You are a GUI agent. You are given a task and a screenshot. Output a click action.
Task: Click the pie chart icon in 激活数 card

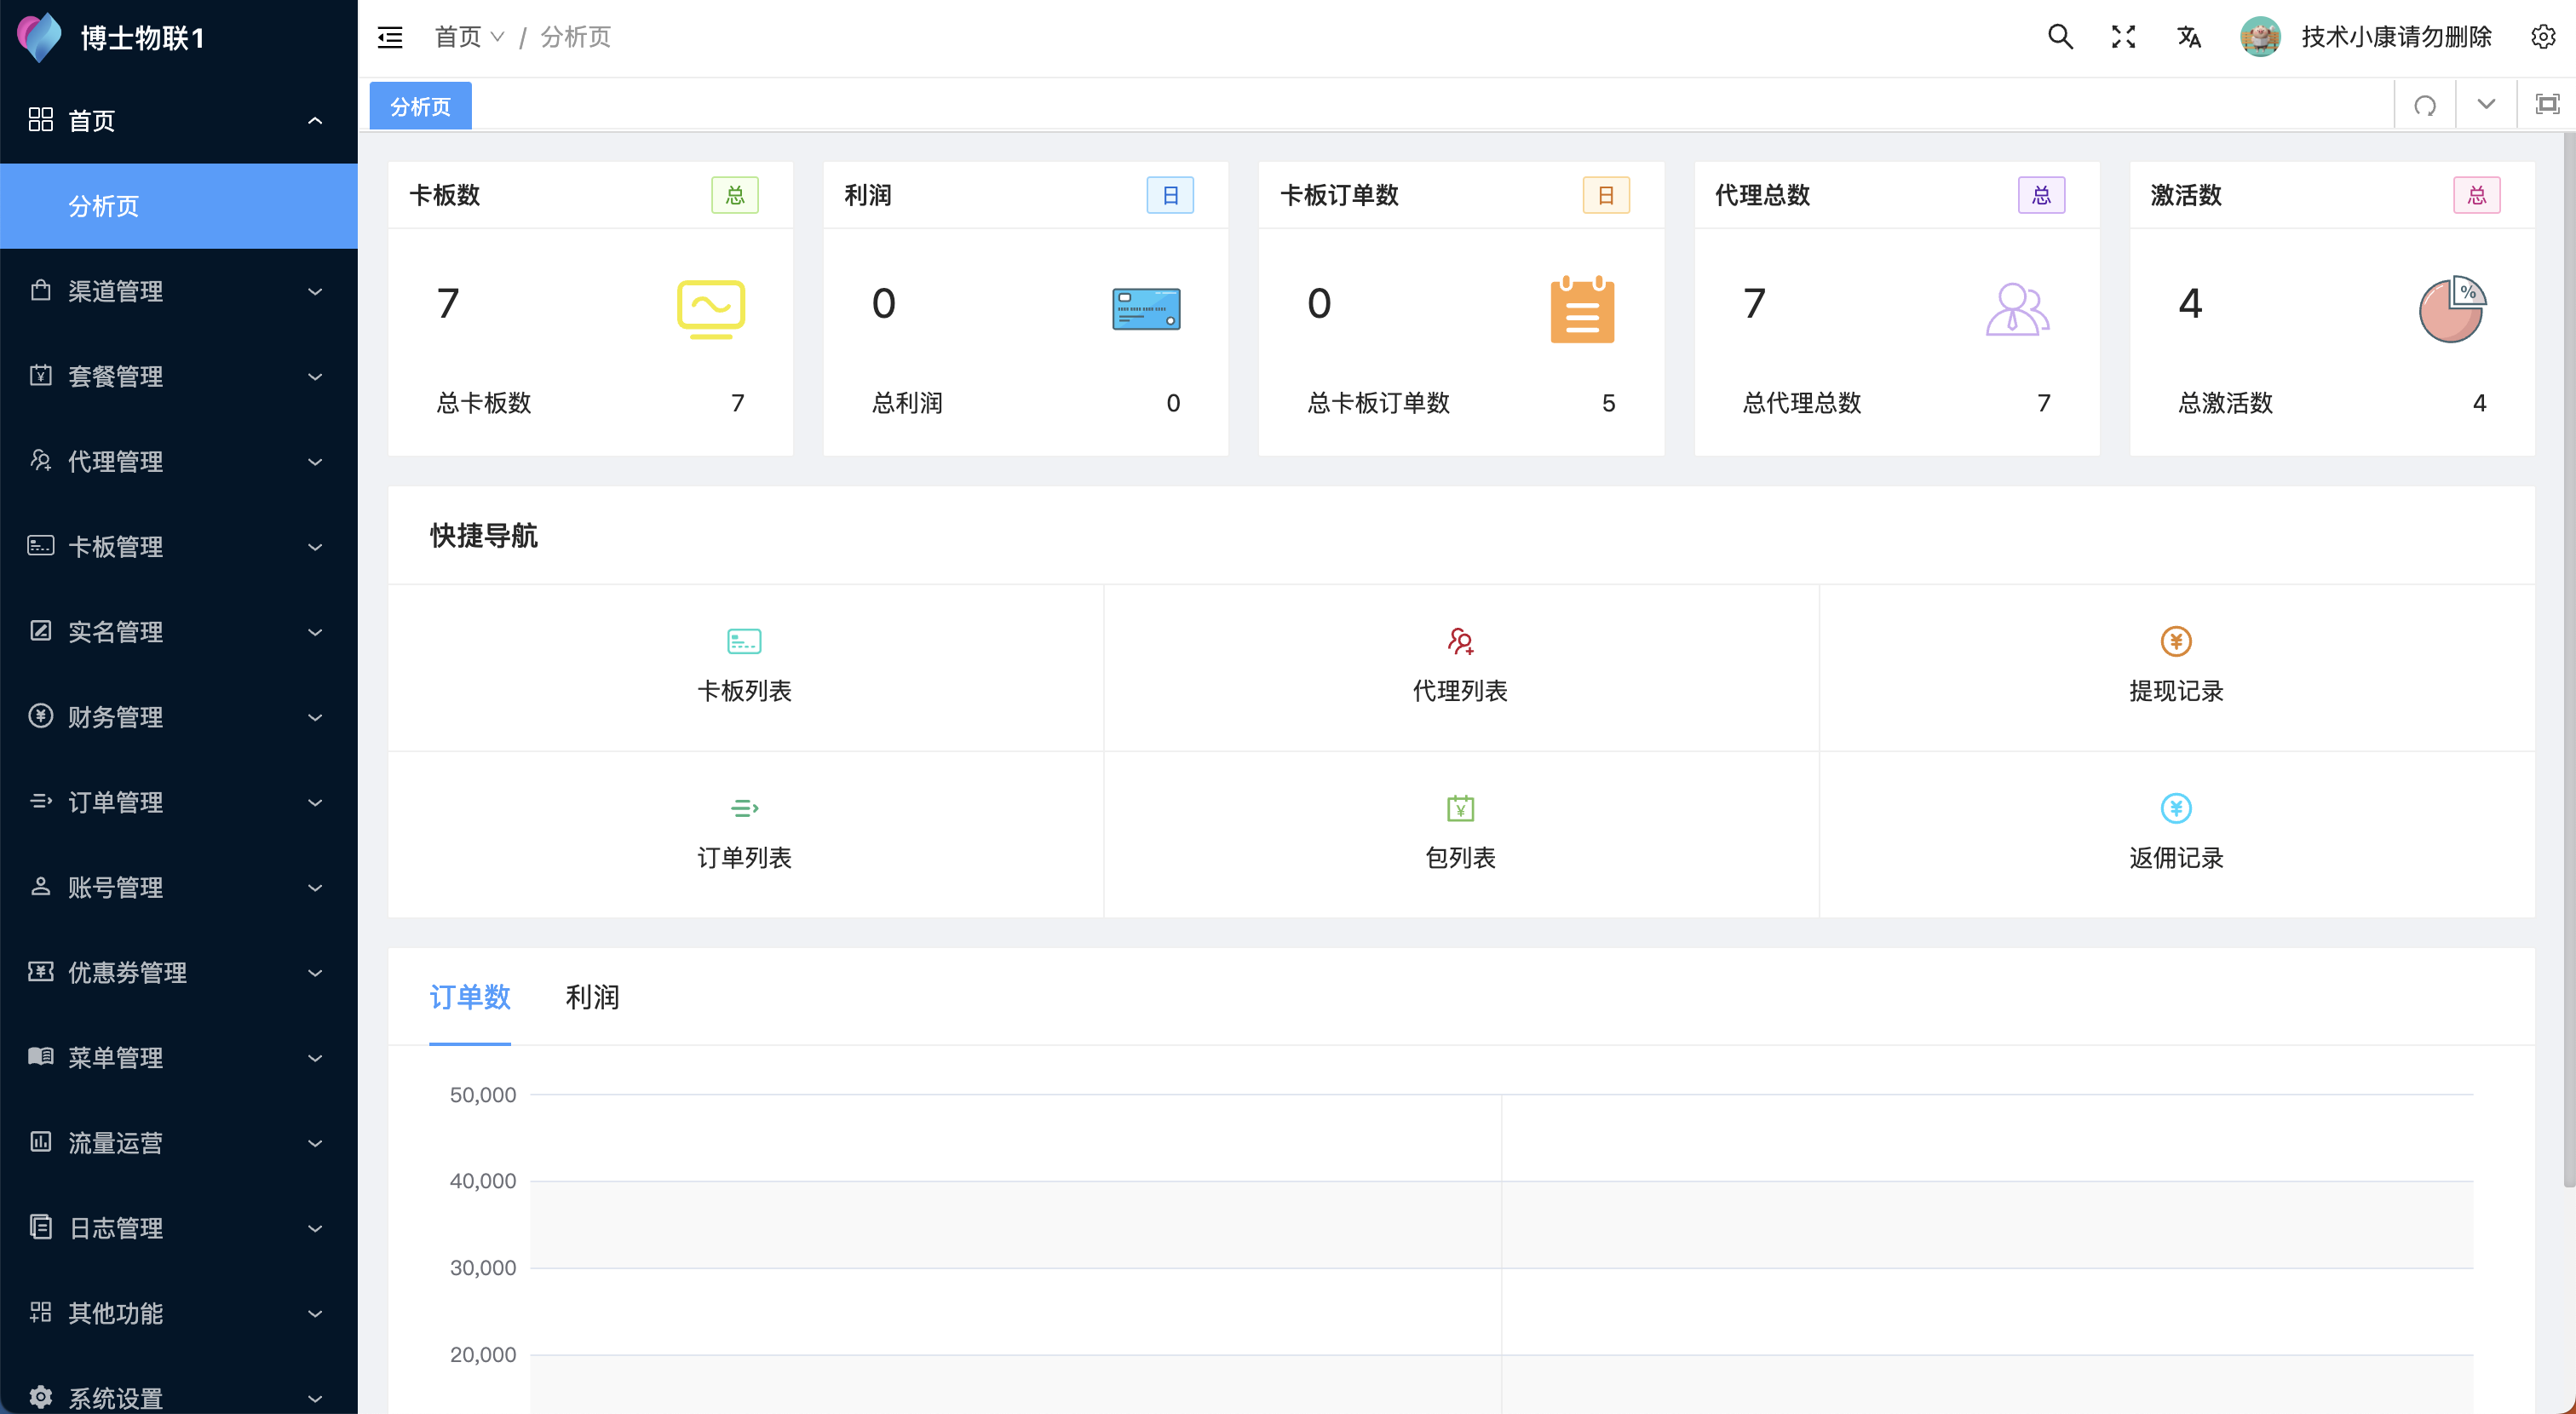pyautogui.click(x=2452, y=309)
